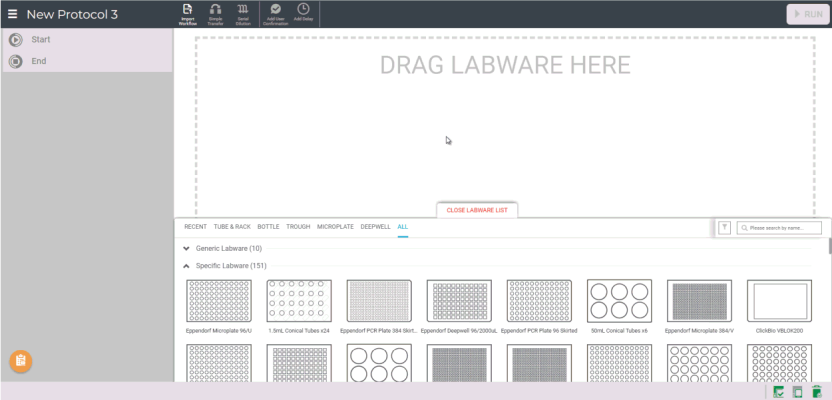832x400 pixels.
Task: Click the New Protocol 3 title
Action: 72,14
